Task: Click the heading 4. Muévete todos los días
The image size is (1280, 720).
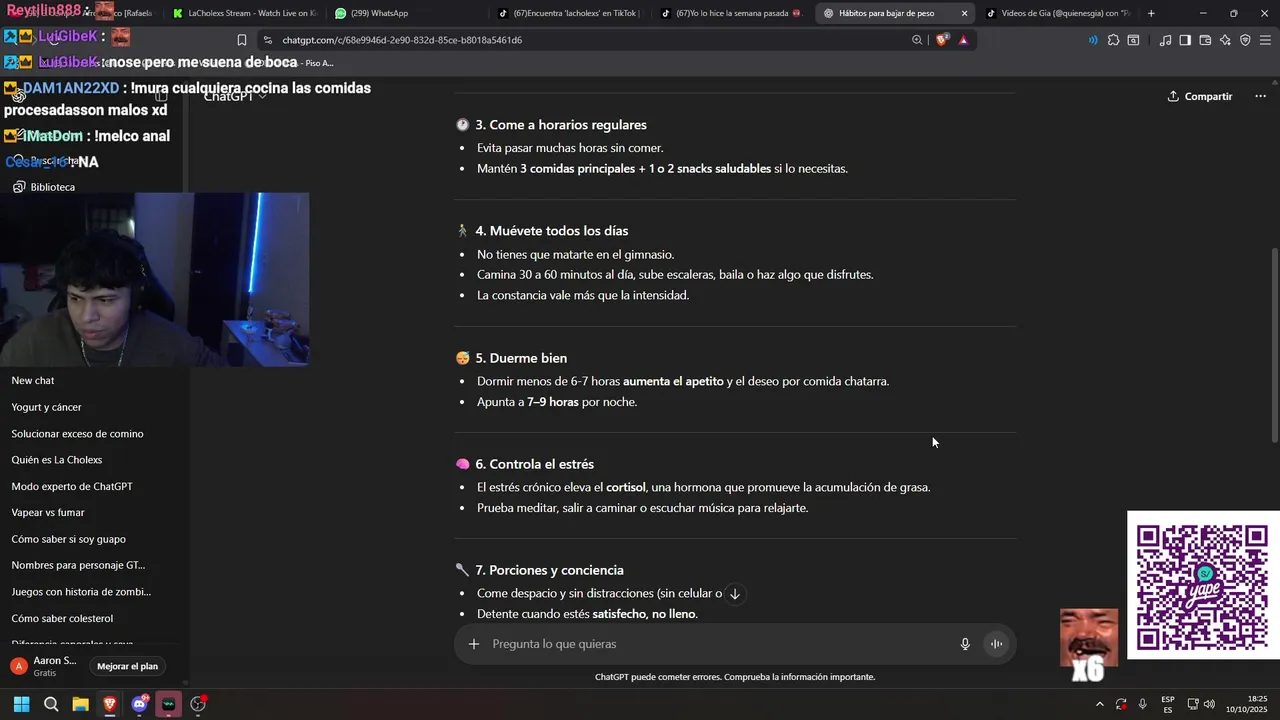Action: click(x=551, y=231)
